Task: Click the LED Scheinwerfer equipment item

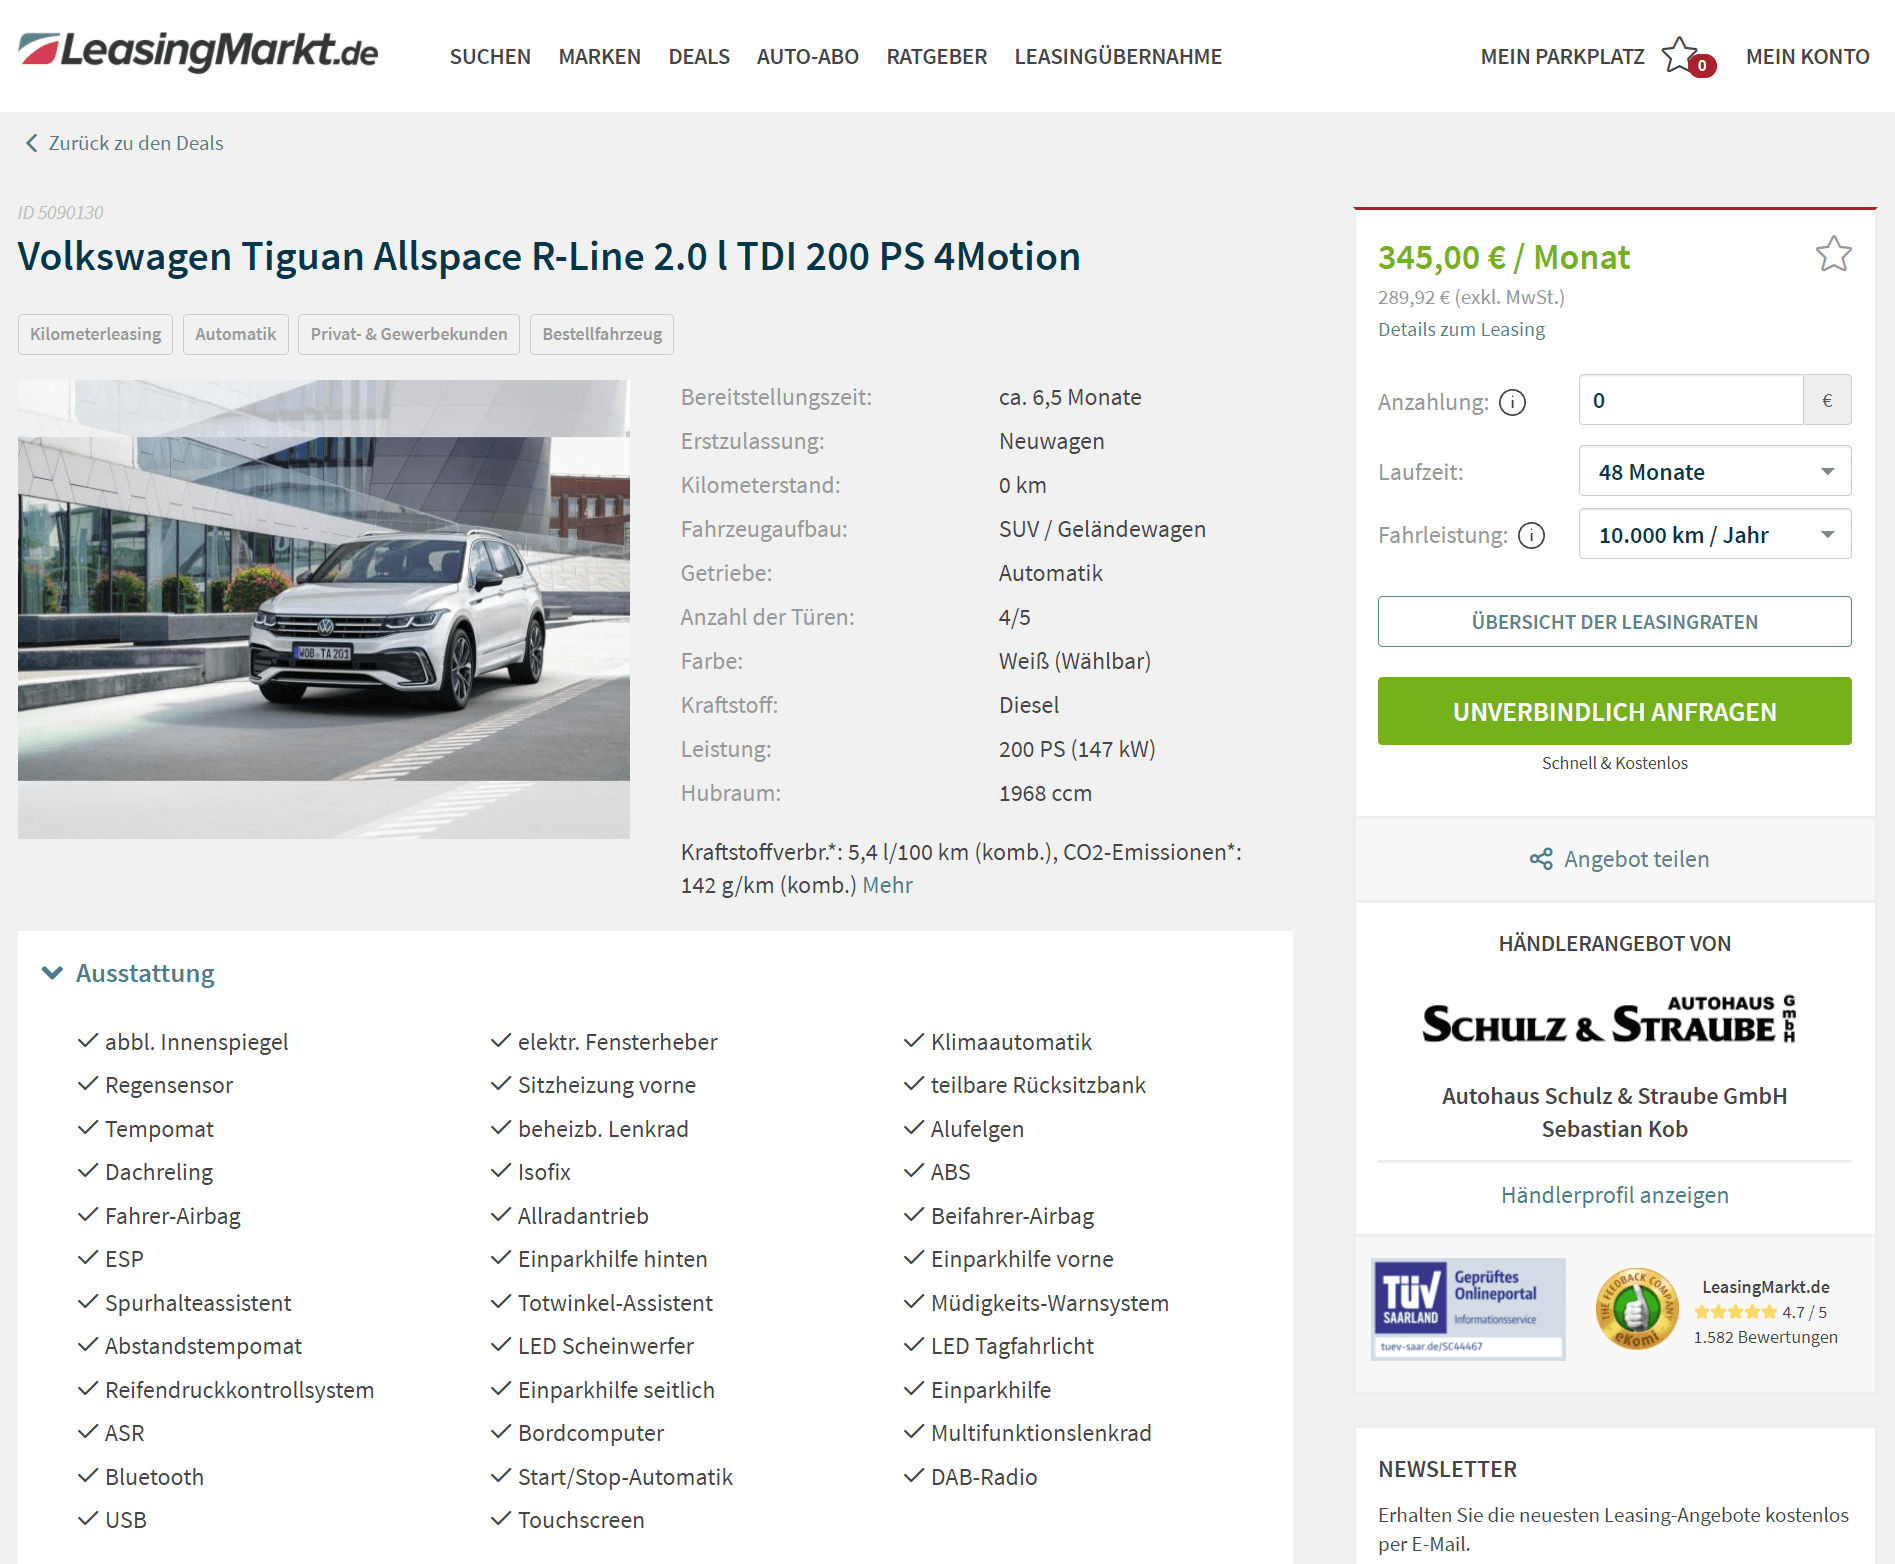Action: [x=605, y=1346]
